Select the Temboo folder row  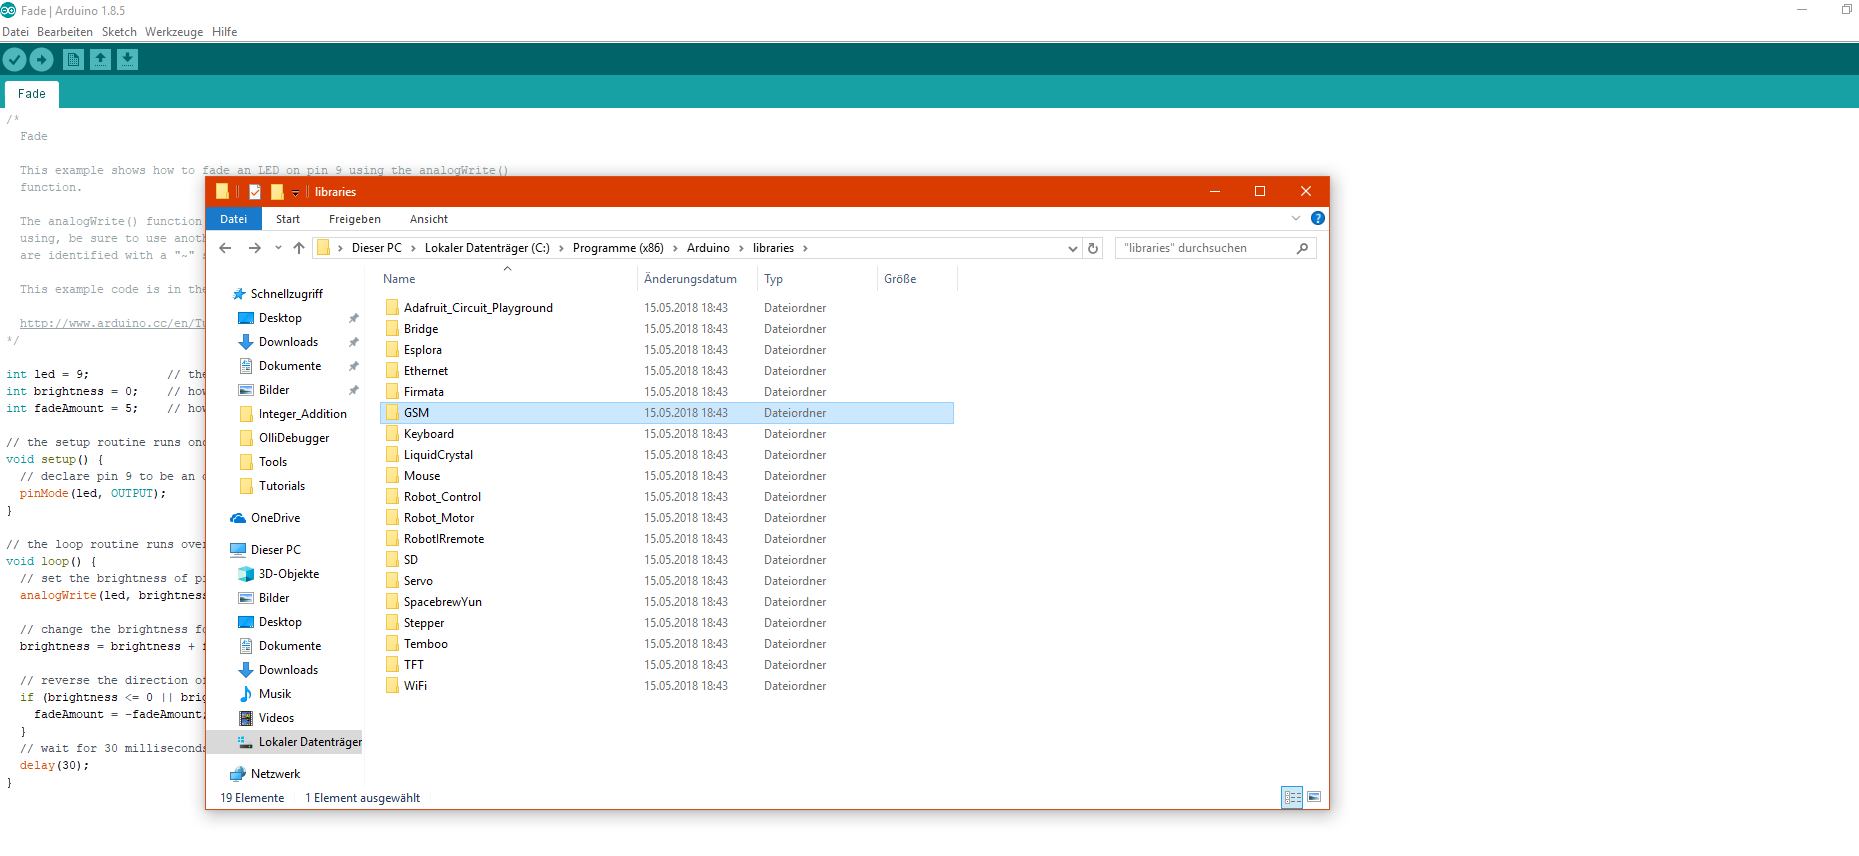click(x=667, y=644)
